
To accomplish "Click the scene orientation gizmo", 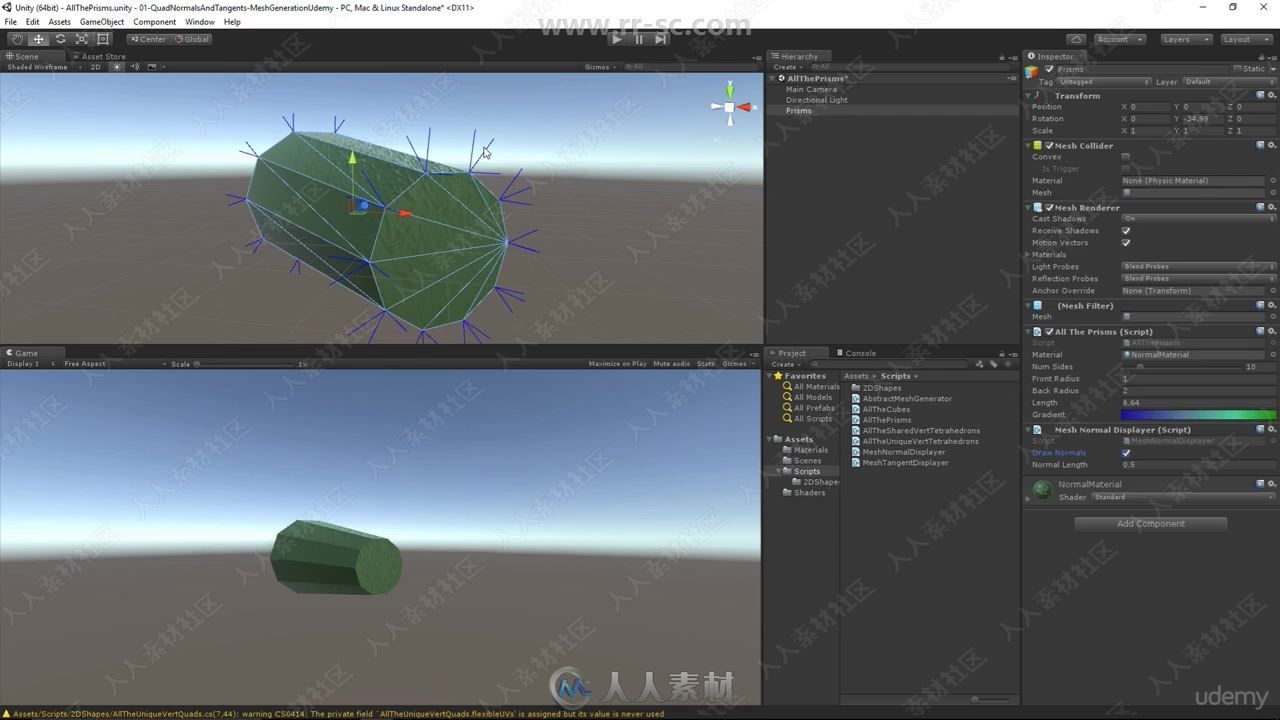I will click(730, 105).
